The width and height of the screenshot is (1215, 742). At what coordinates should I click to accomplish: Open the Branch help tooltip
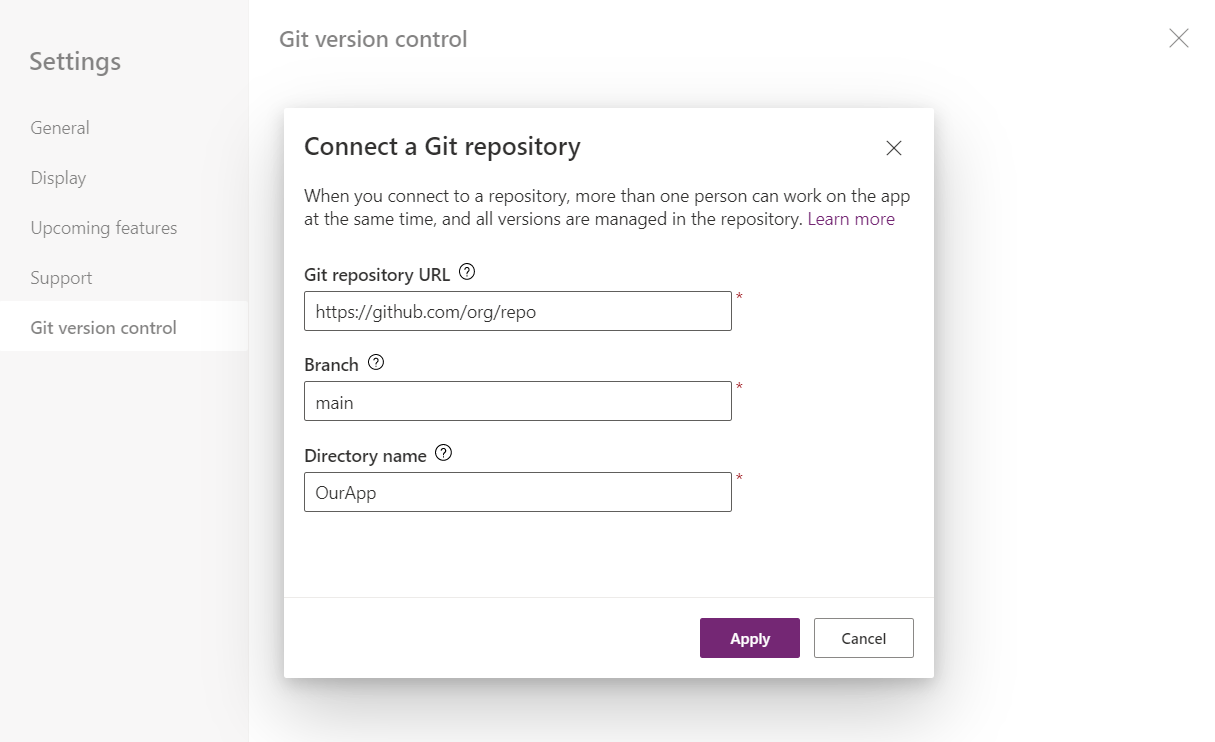pos(375,363)
